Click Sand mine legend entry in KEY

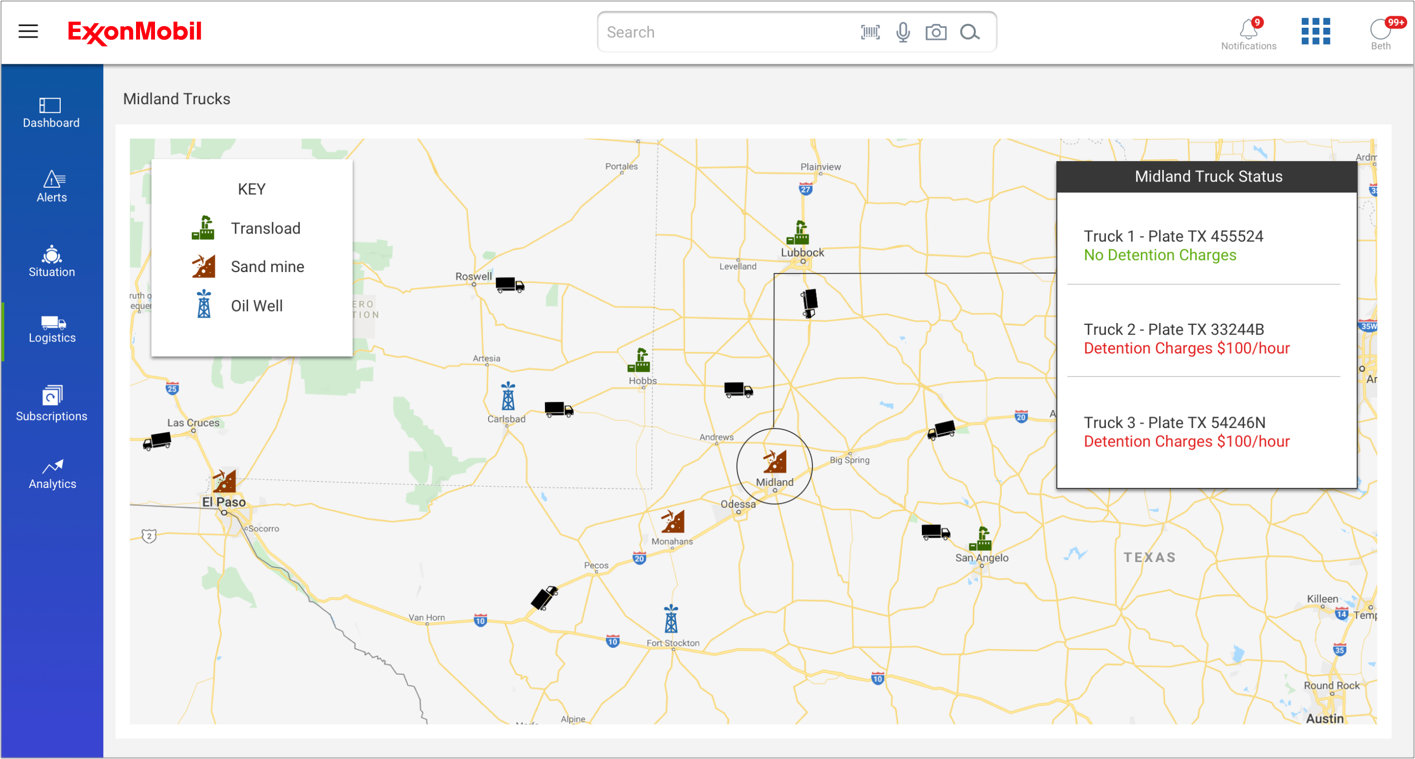(x=248, y=266)
